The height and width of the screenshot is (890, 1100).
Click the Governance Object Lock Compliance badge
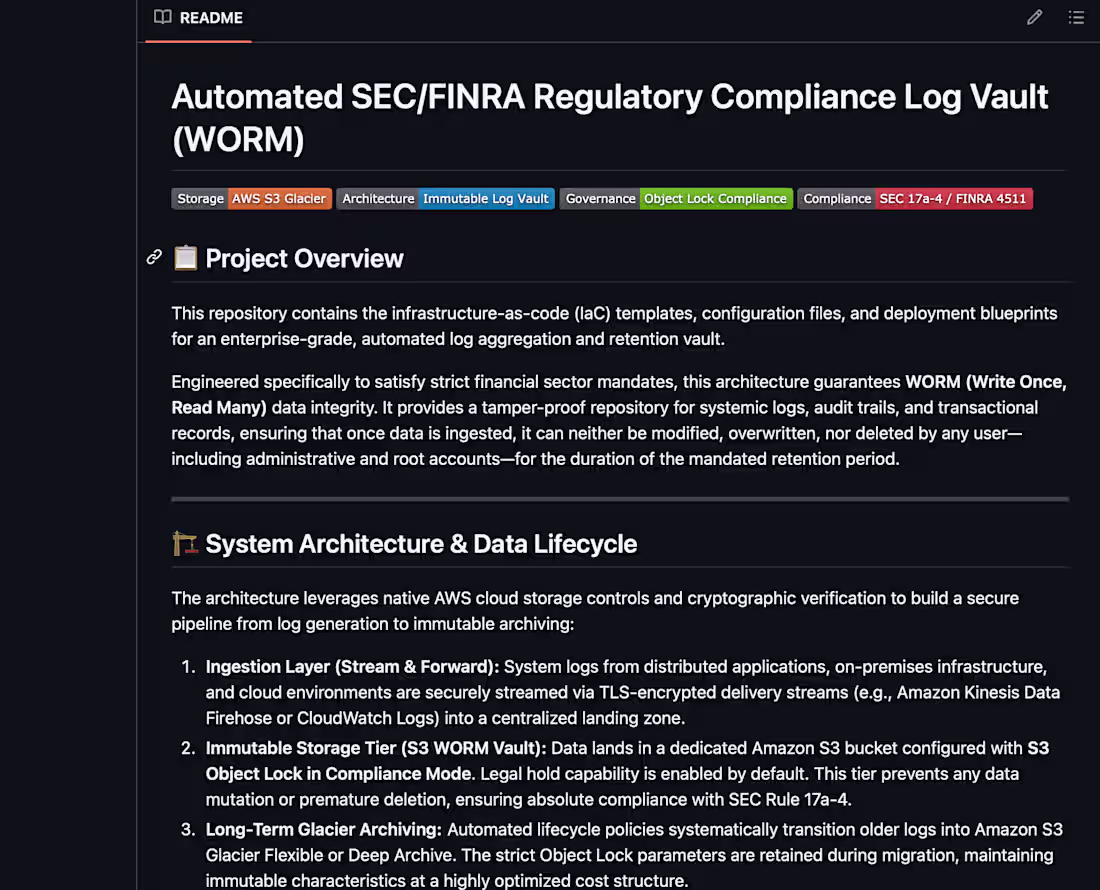pos(676,198)
